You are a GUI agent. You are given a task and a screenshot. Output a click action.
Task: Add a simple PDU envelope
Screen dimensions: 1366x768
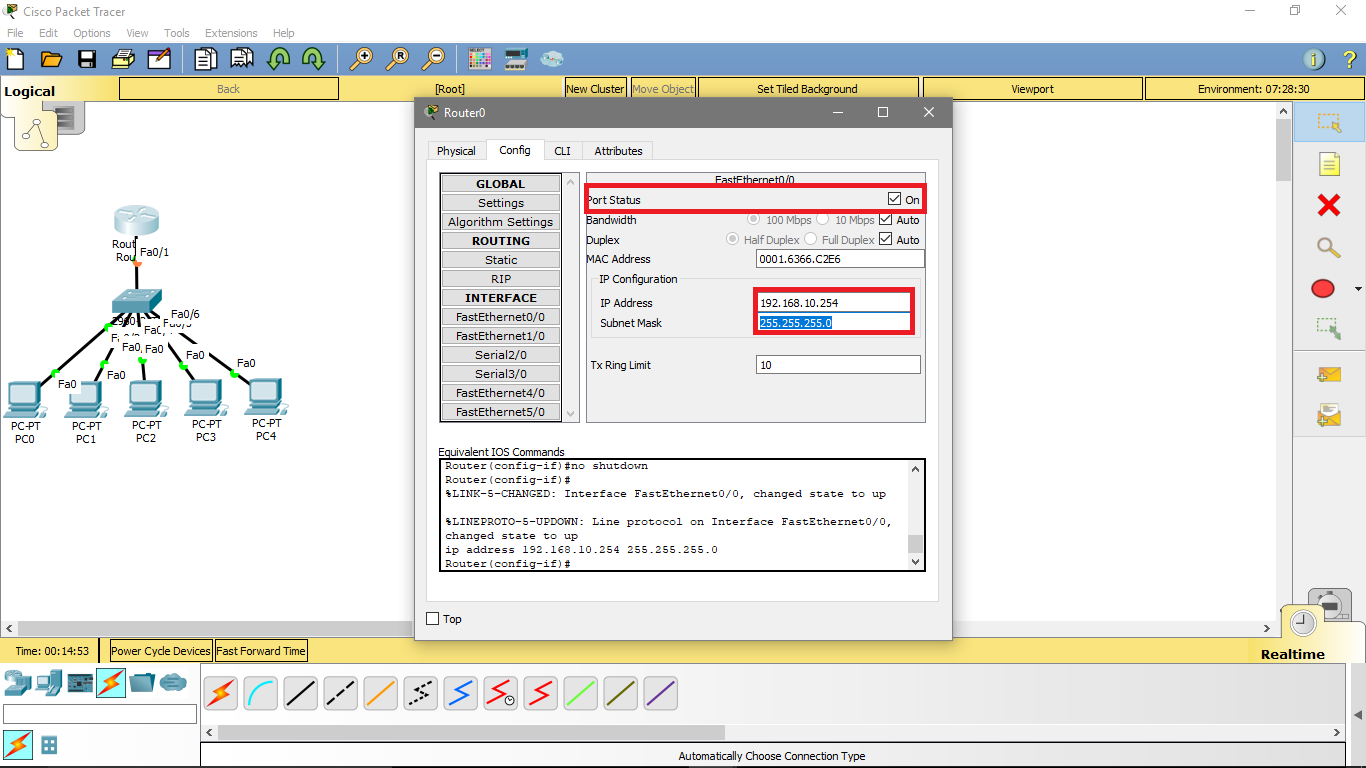1329,374
